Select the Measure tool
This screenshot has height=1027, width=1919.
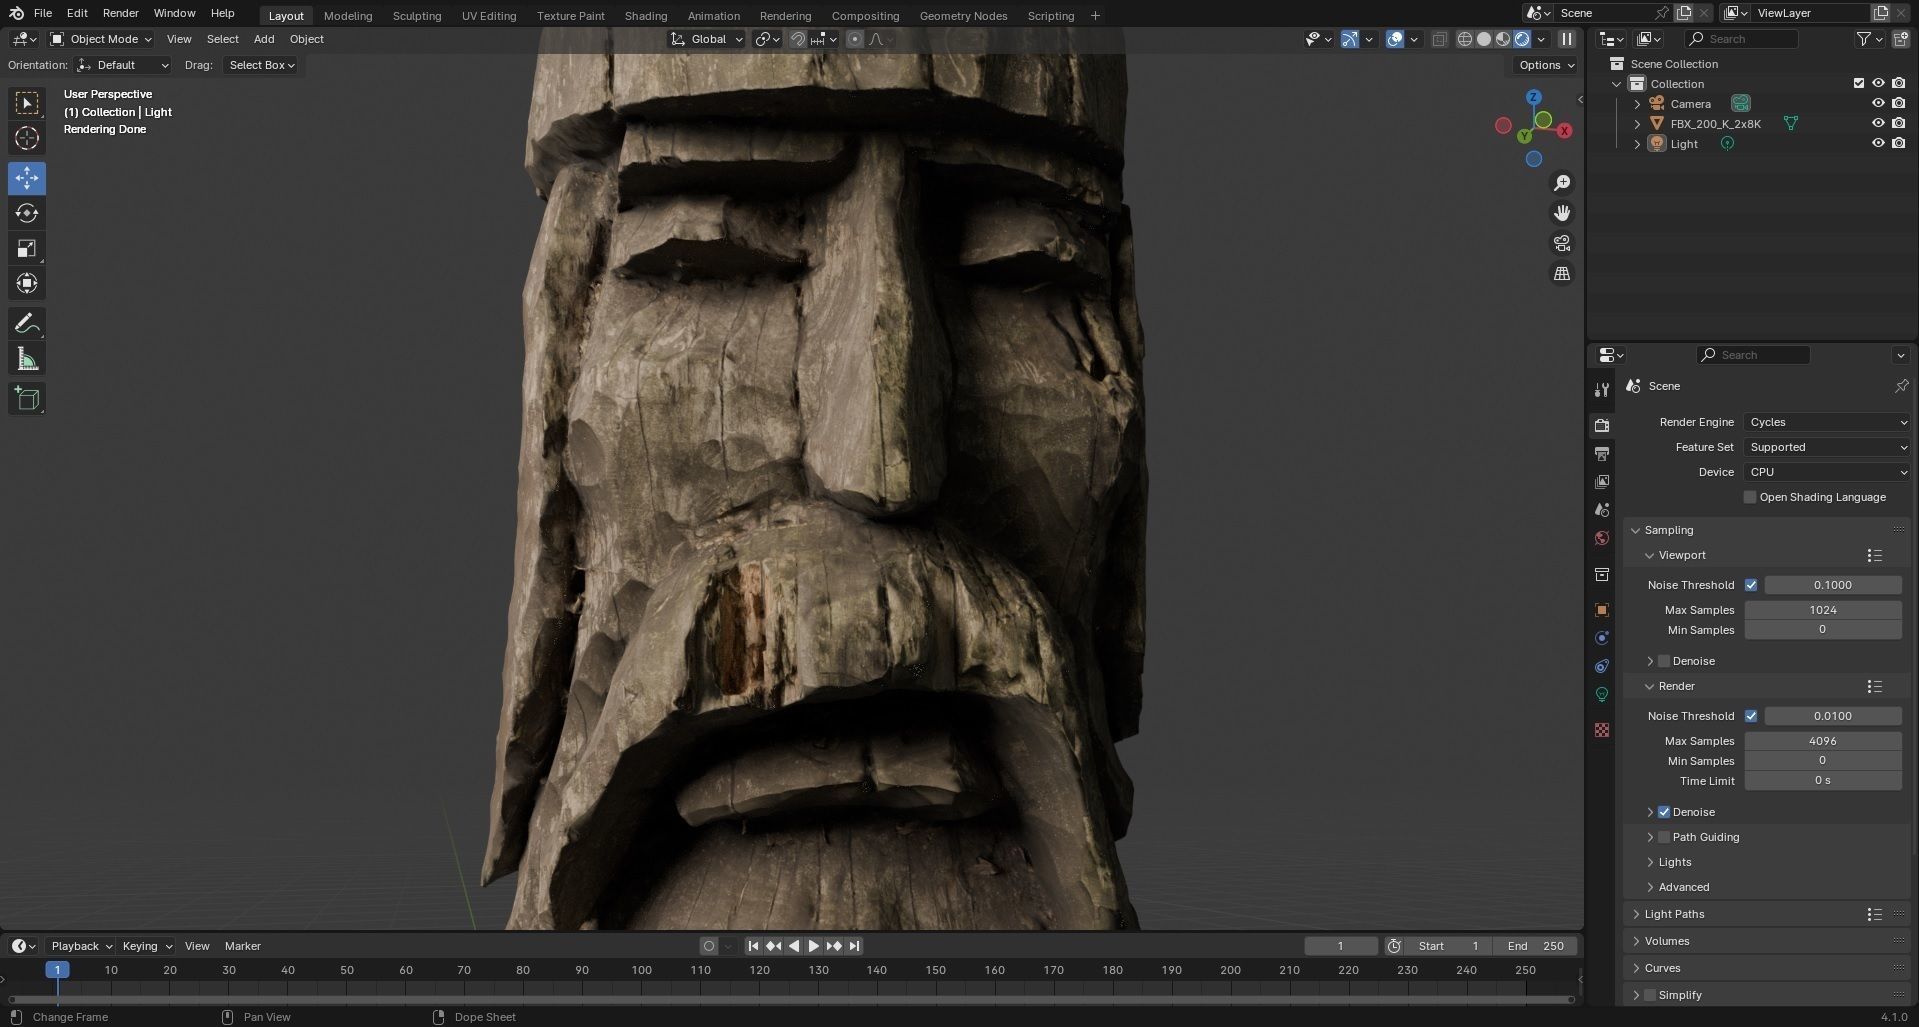(27, 358)
